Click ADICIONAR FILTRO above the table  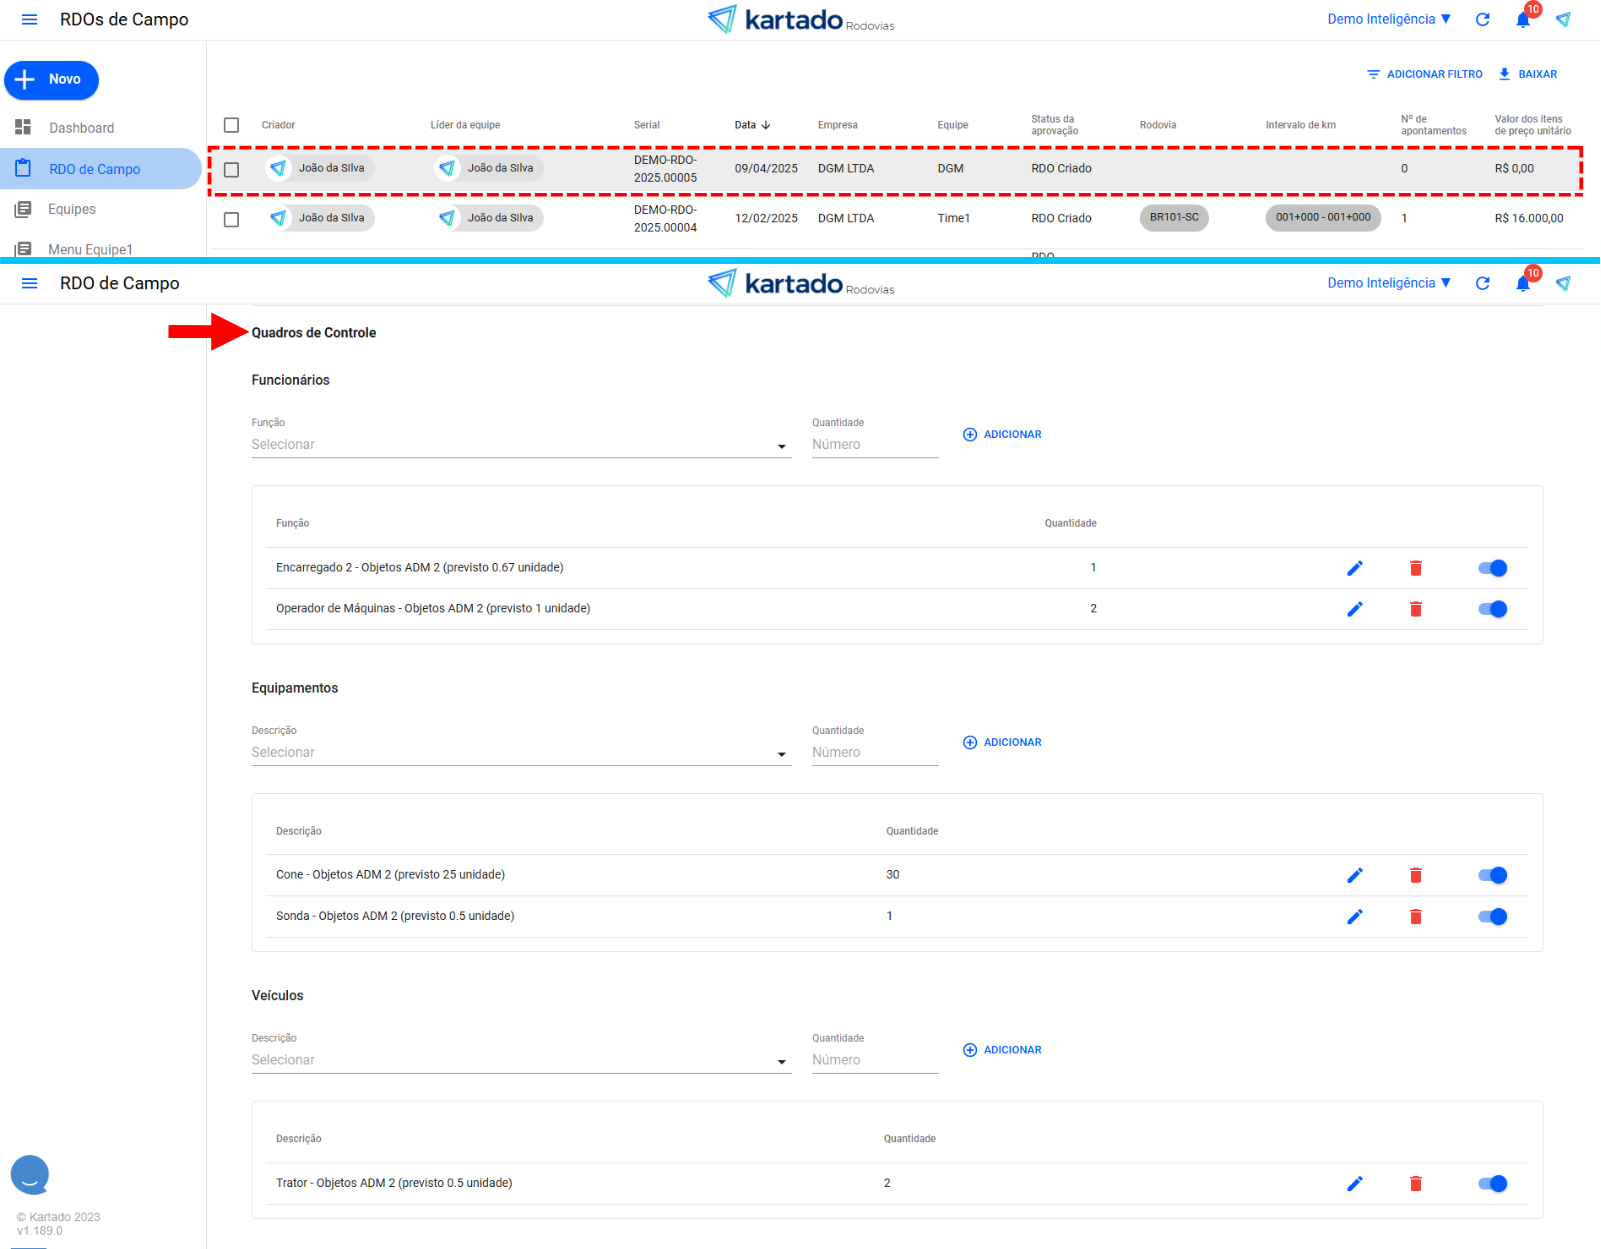(x=1425, y=74)
